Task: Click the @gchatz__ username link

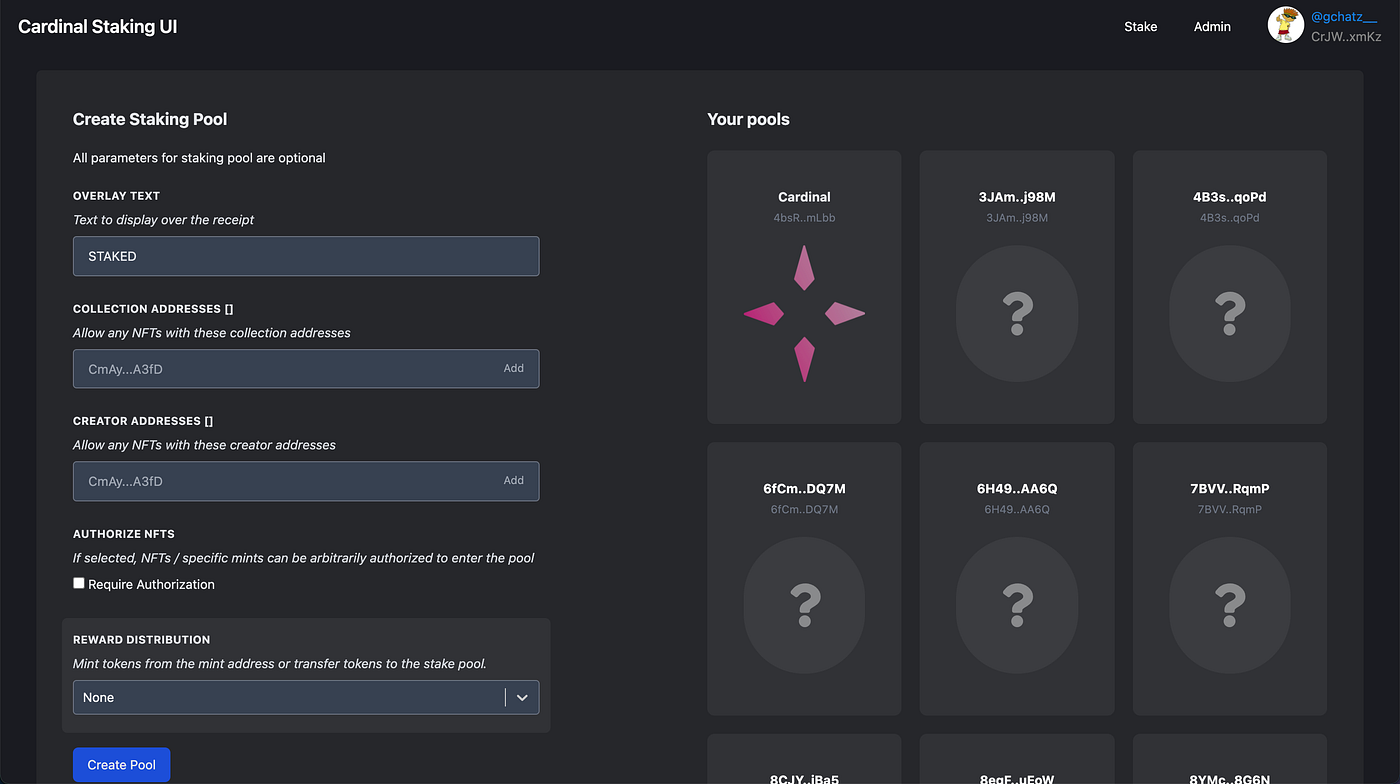Action: (1343, 16)
